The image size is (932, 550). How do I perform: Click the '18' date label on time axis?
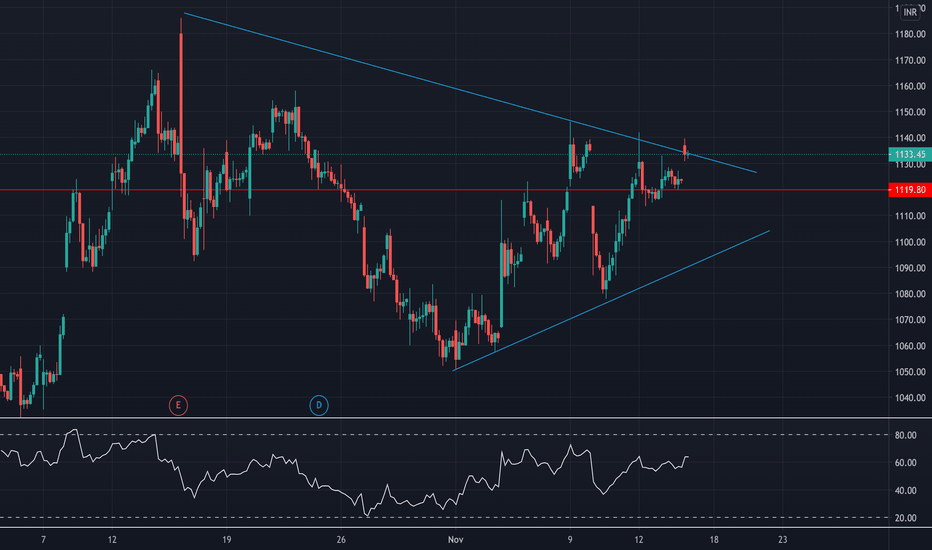714,540
